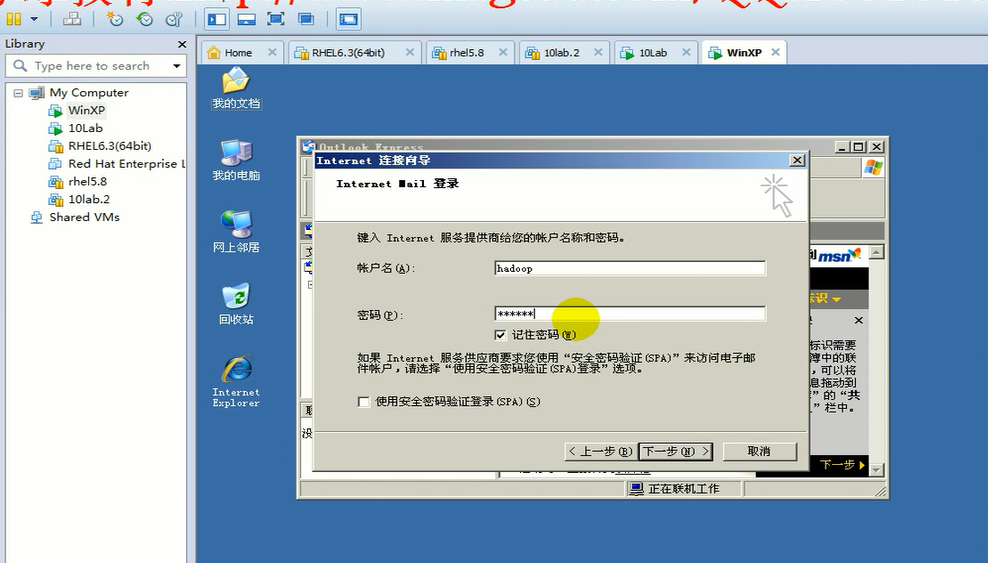Close the Home tab

[x=272, y=52]
